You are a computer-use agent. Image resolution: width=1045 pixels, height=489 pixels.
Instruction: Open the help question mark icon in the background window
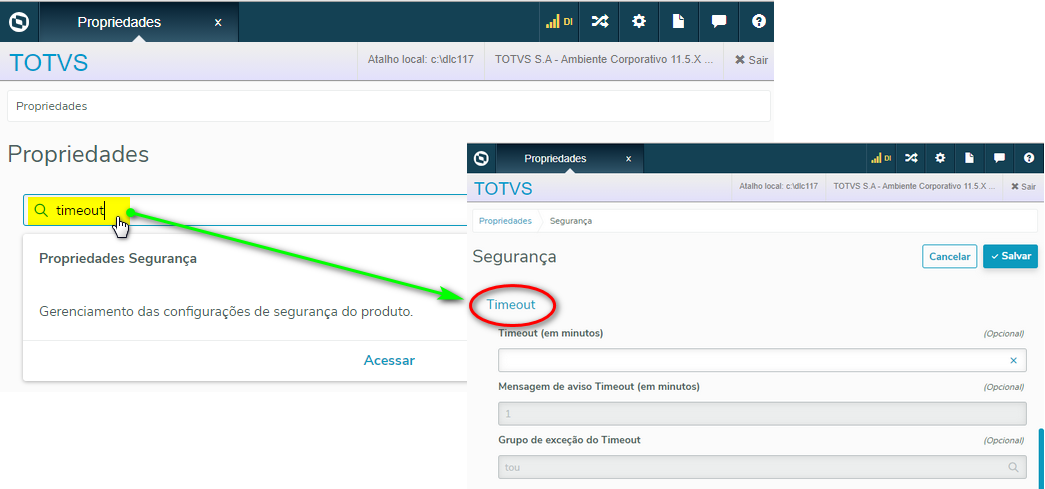tap(759, 21)
